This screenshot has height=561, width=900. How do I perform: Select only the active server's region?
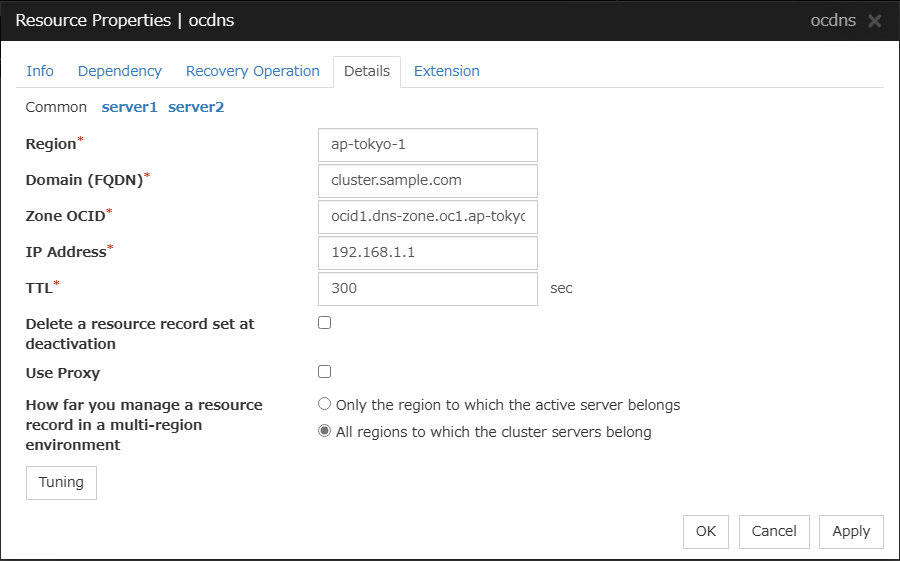click(x=324, y=405)
